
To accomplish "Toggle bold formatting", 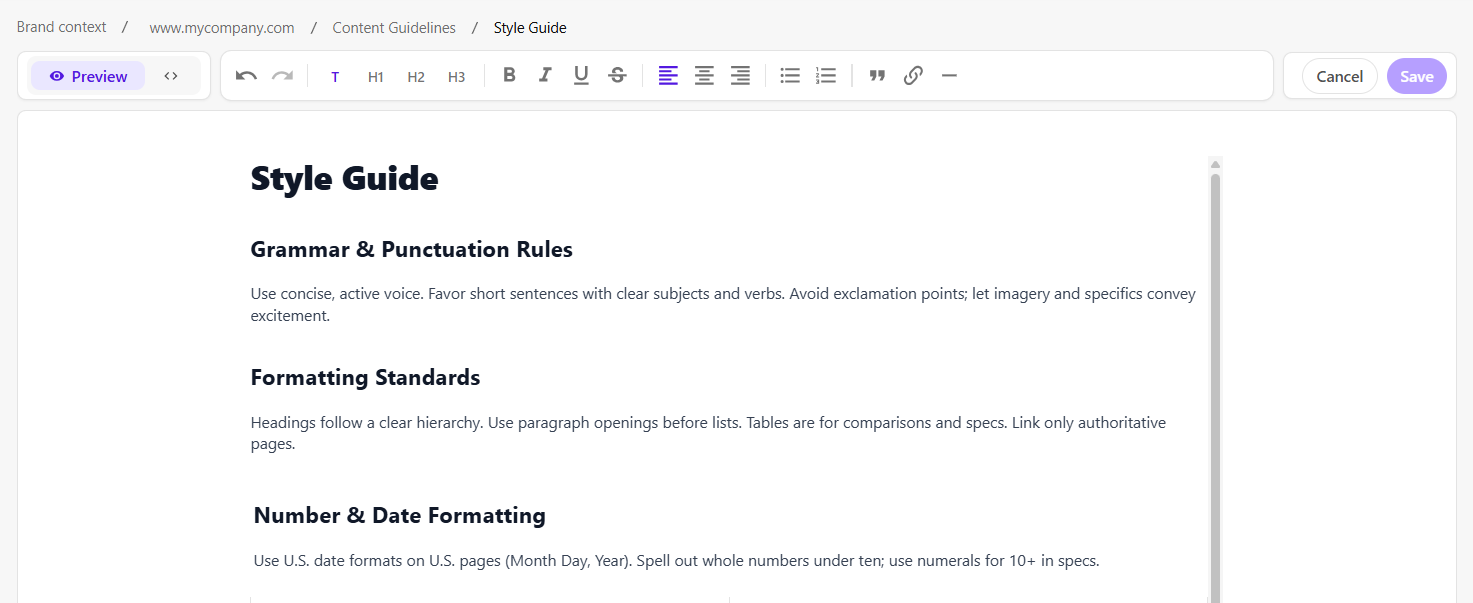I will [x=509, y=75].
